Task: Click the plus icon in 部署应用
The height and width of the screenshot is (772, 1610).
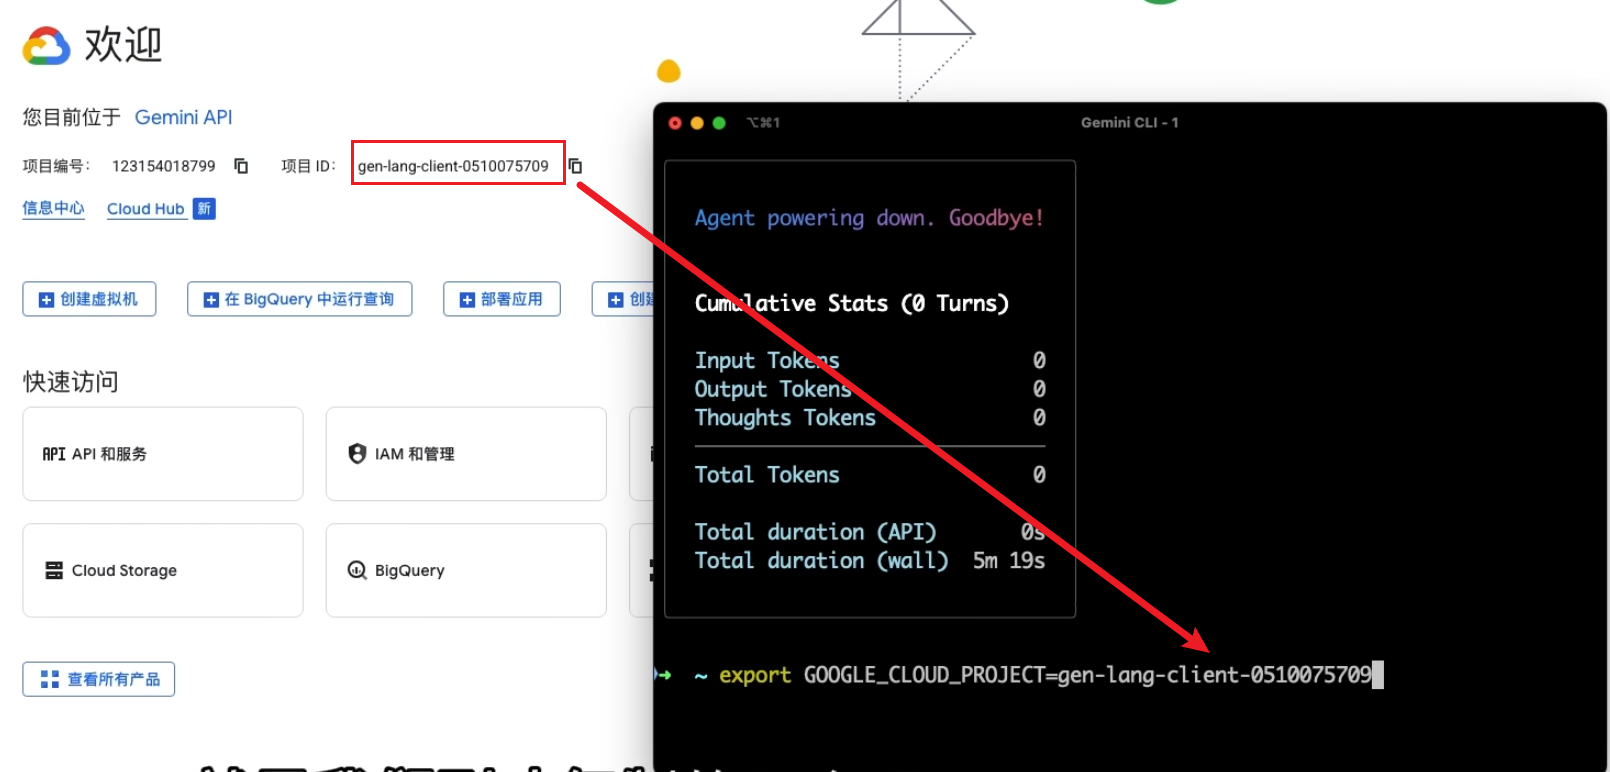Action: 467,300
